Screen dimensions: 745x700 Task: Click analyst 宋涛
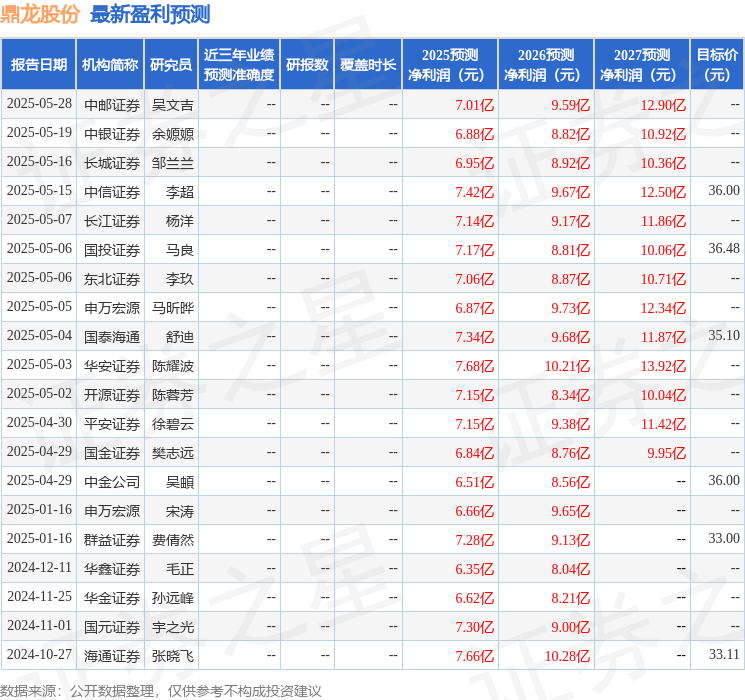click(180, 511)
